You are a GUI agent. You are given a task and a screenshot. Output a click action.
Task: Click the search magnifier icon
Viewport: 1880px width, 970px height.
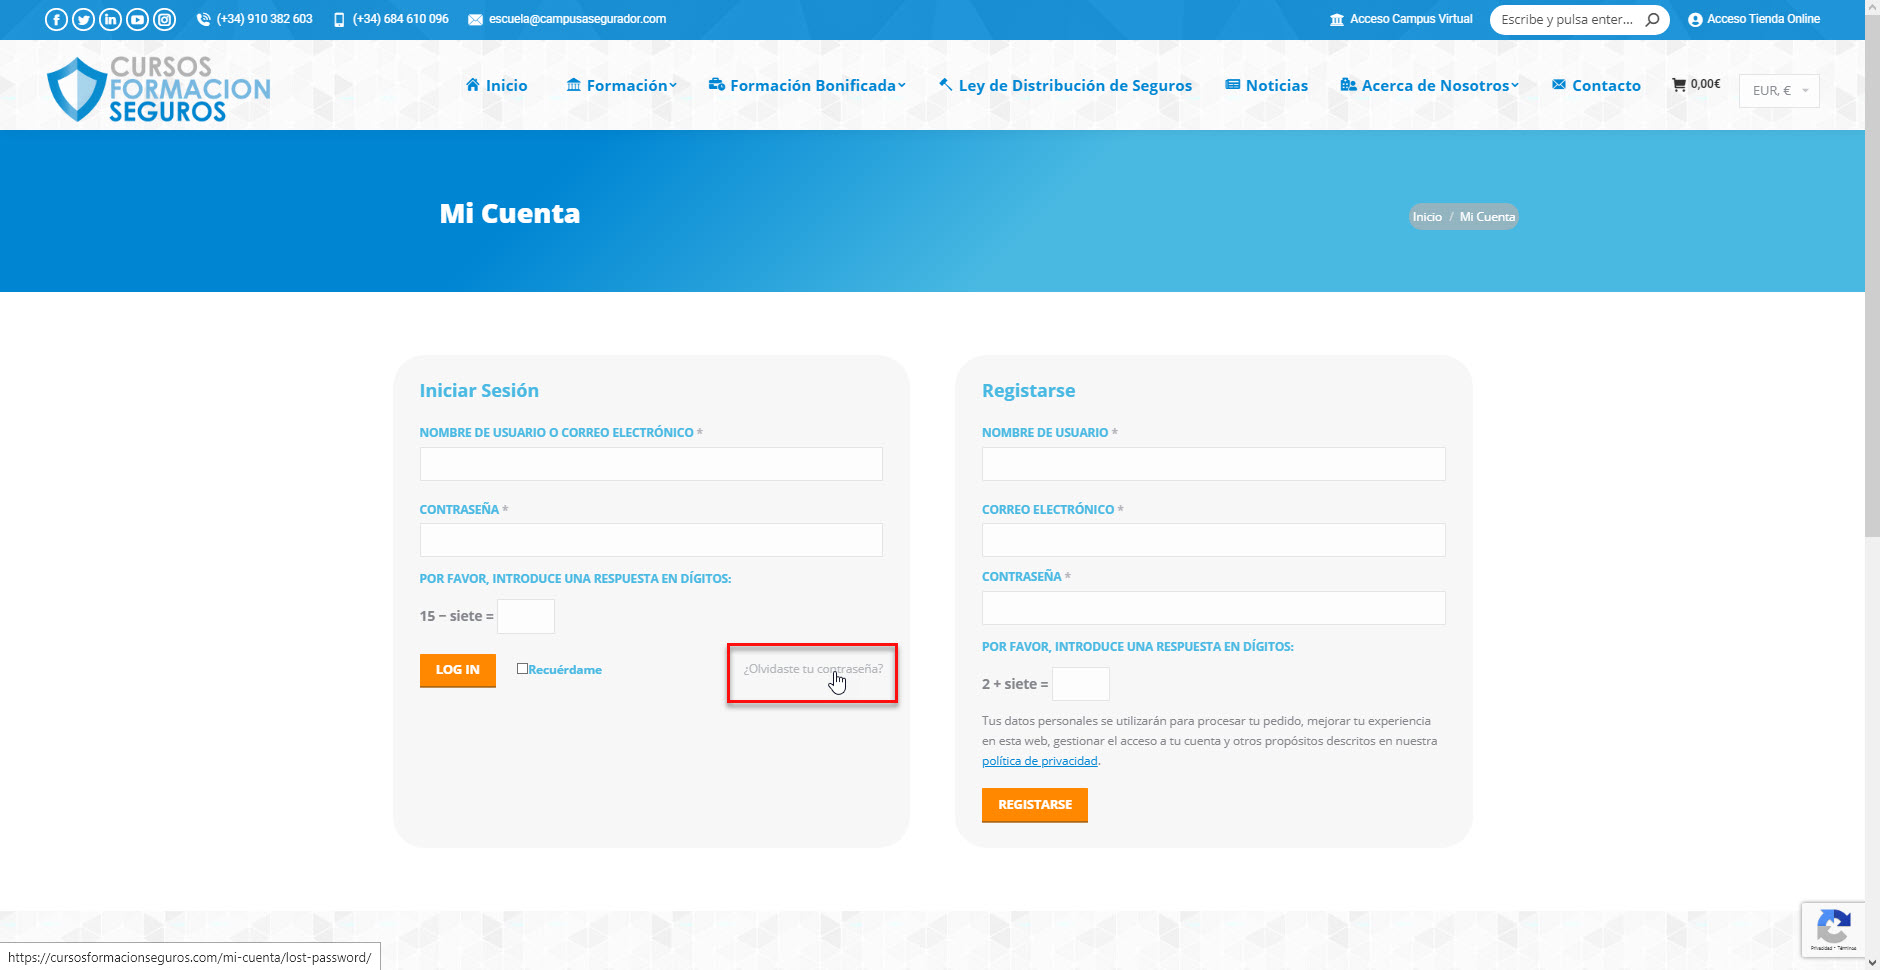tap(1652, 19)
